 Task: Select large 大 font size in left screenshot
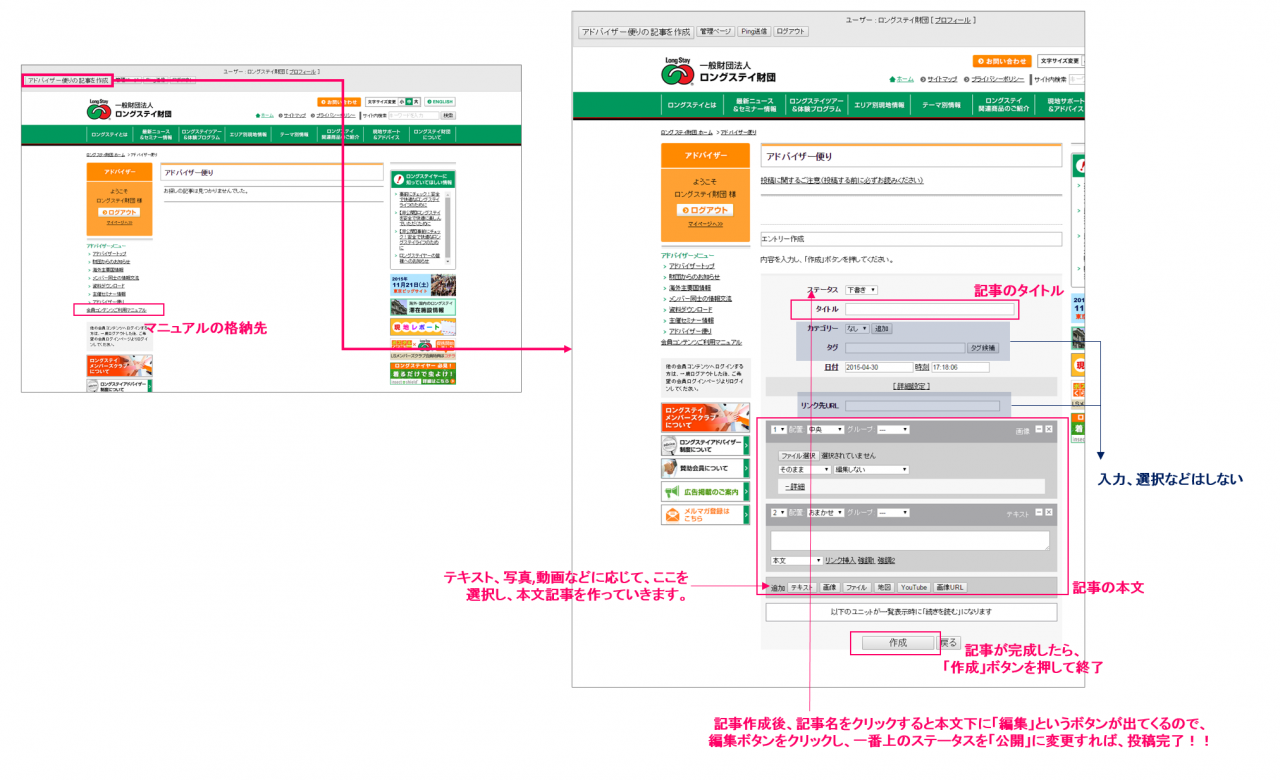tap(416, 102)
